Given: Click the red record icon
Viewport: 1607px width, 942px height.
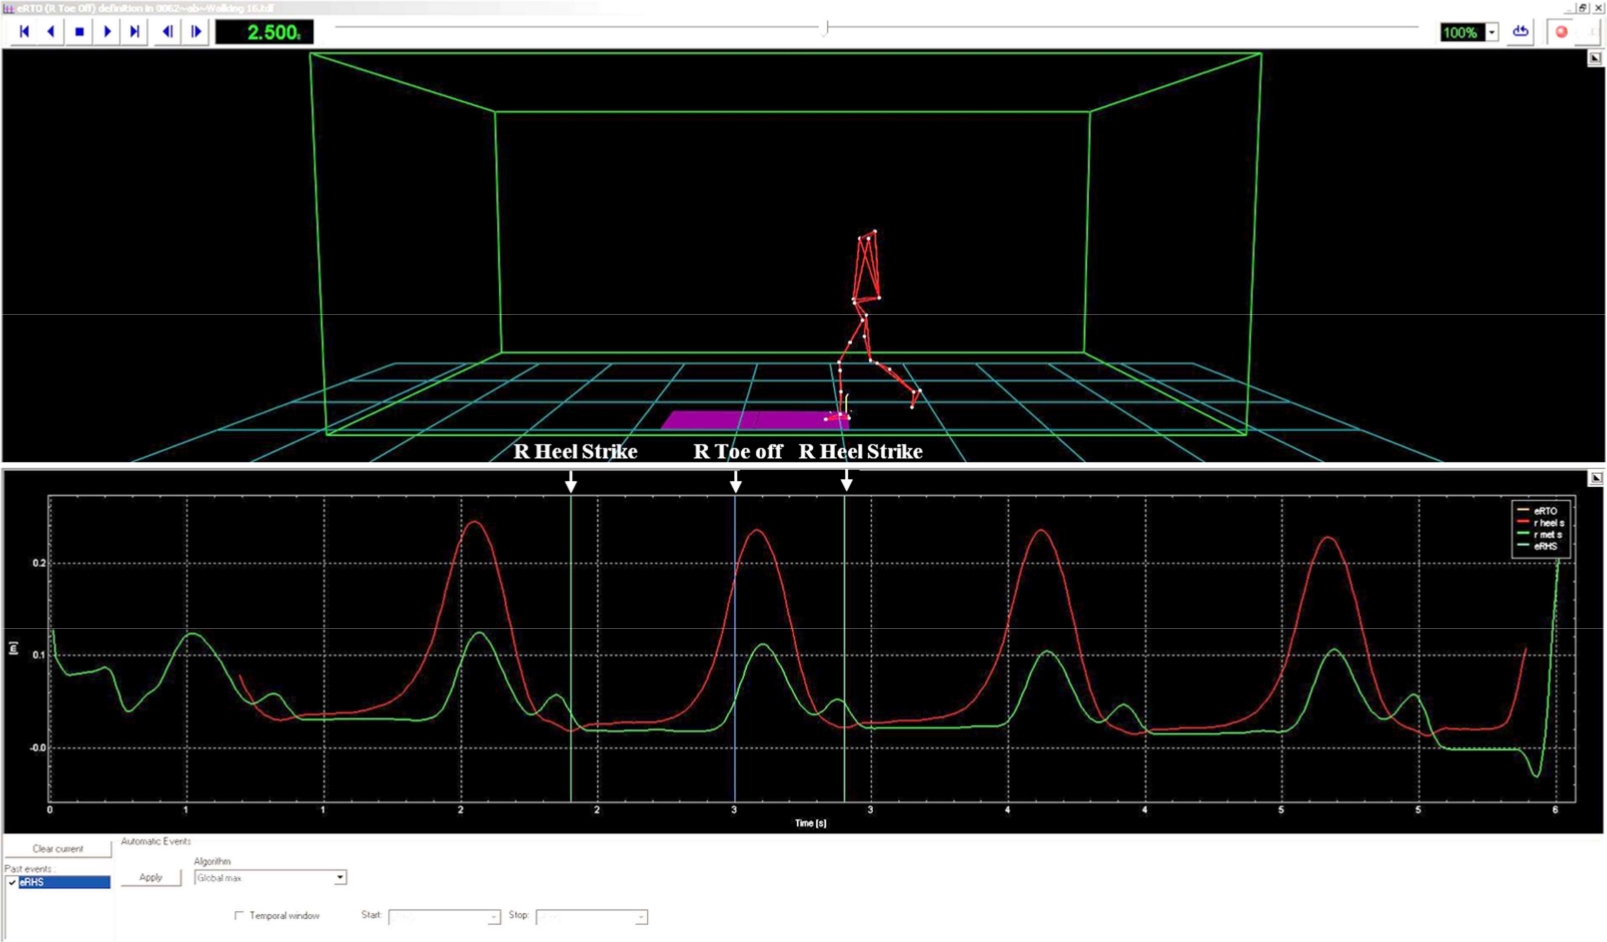Looking at the screenshot, I should [x=1561, y=32].
